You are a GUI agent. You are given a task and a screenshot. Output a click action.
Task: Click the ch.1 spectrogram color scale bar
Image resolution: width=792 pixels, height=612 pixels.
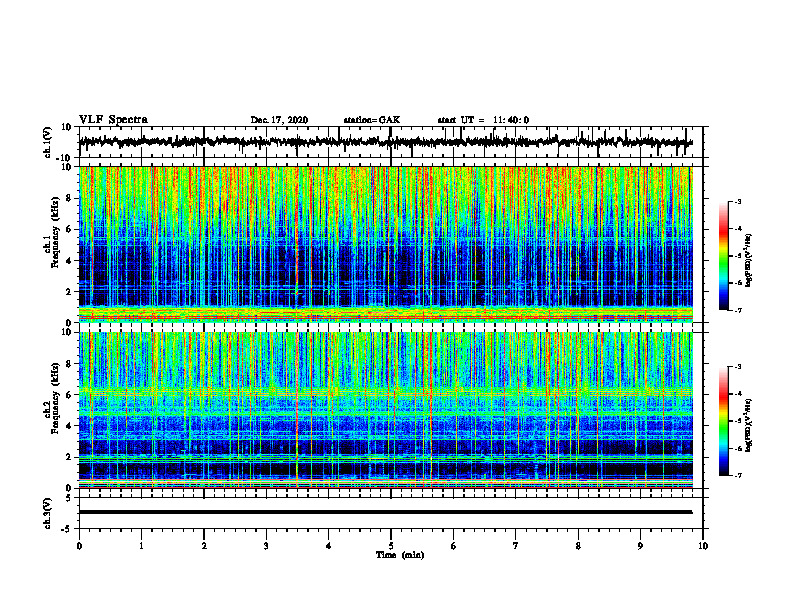click(x=723, y=256)
